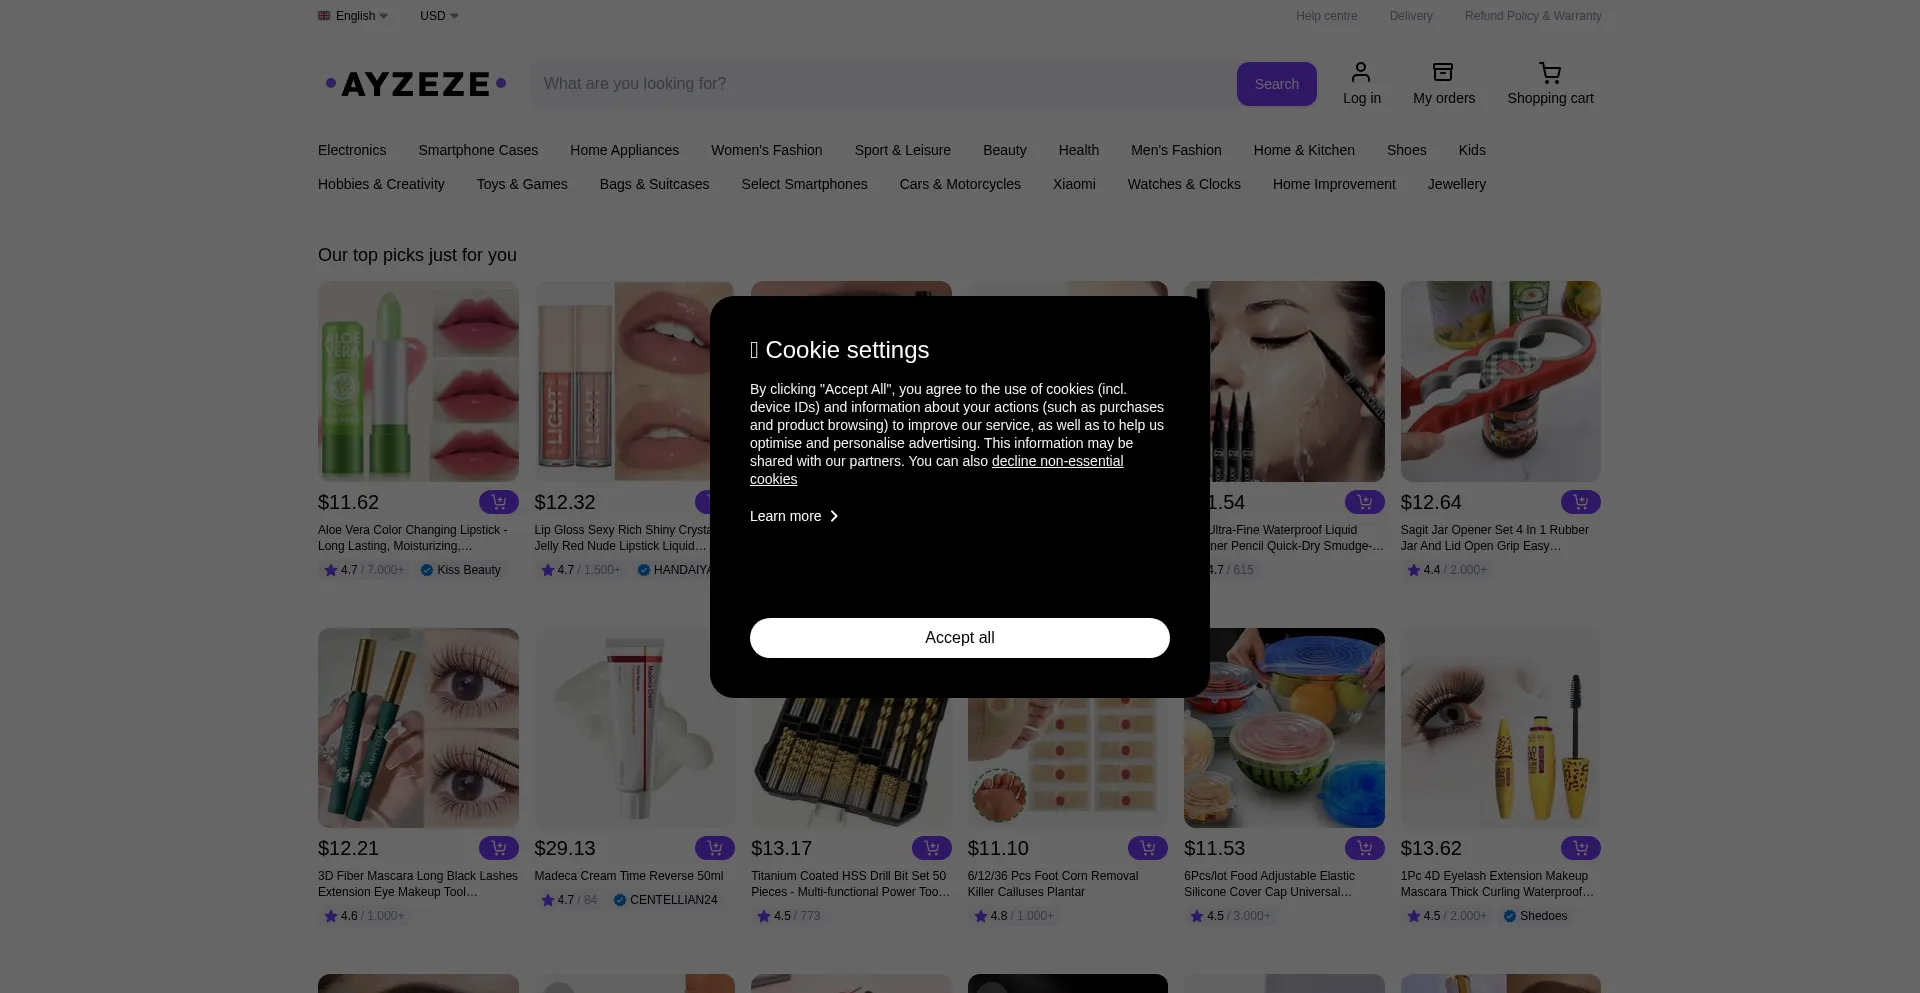Click the AYZEZE logo
The height and width of the screenshot is (993, 1920).
click(414, 84)
